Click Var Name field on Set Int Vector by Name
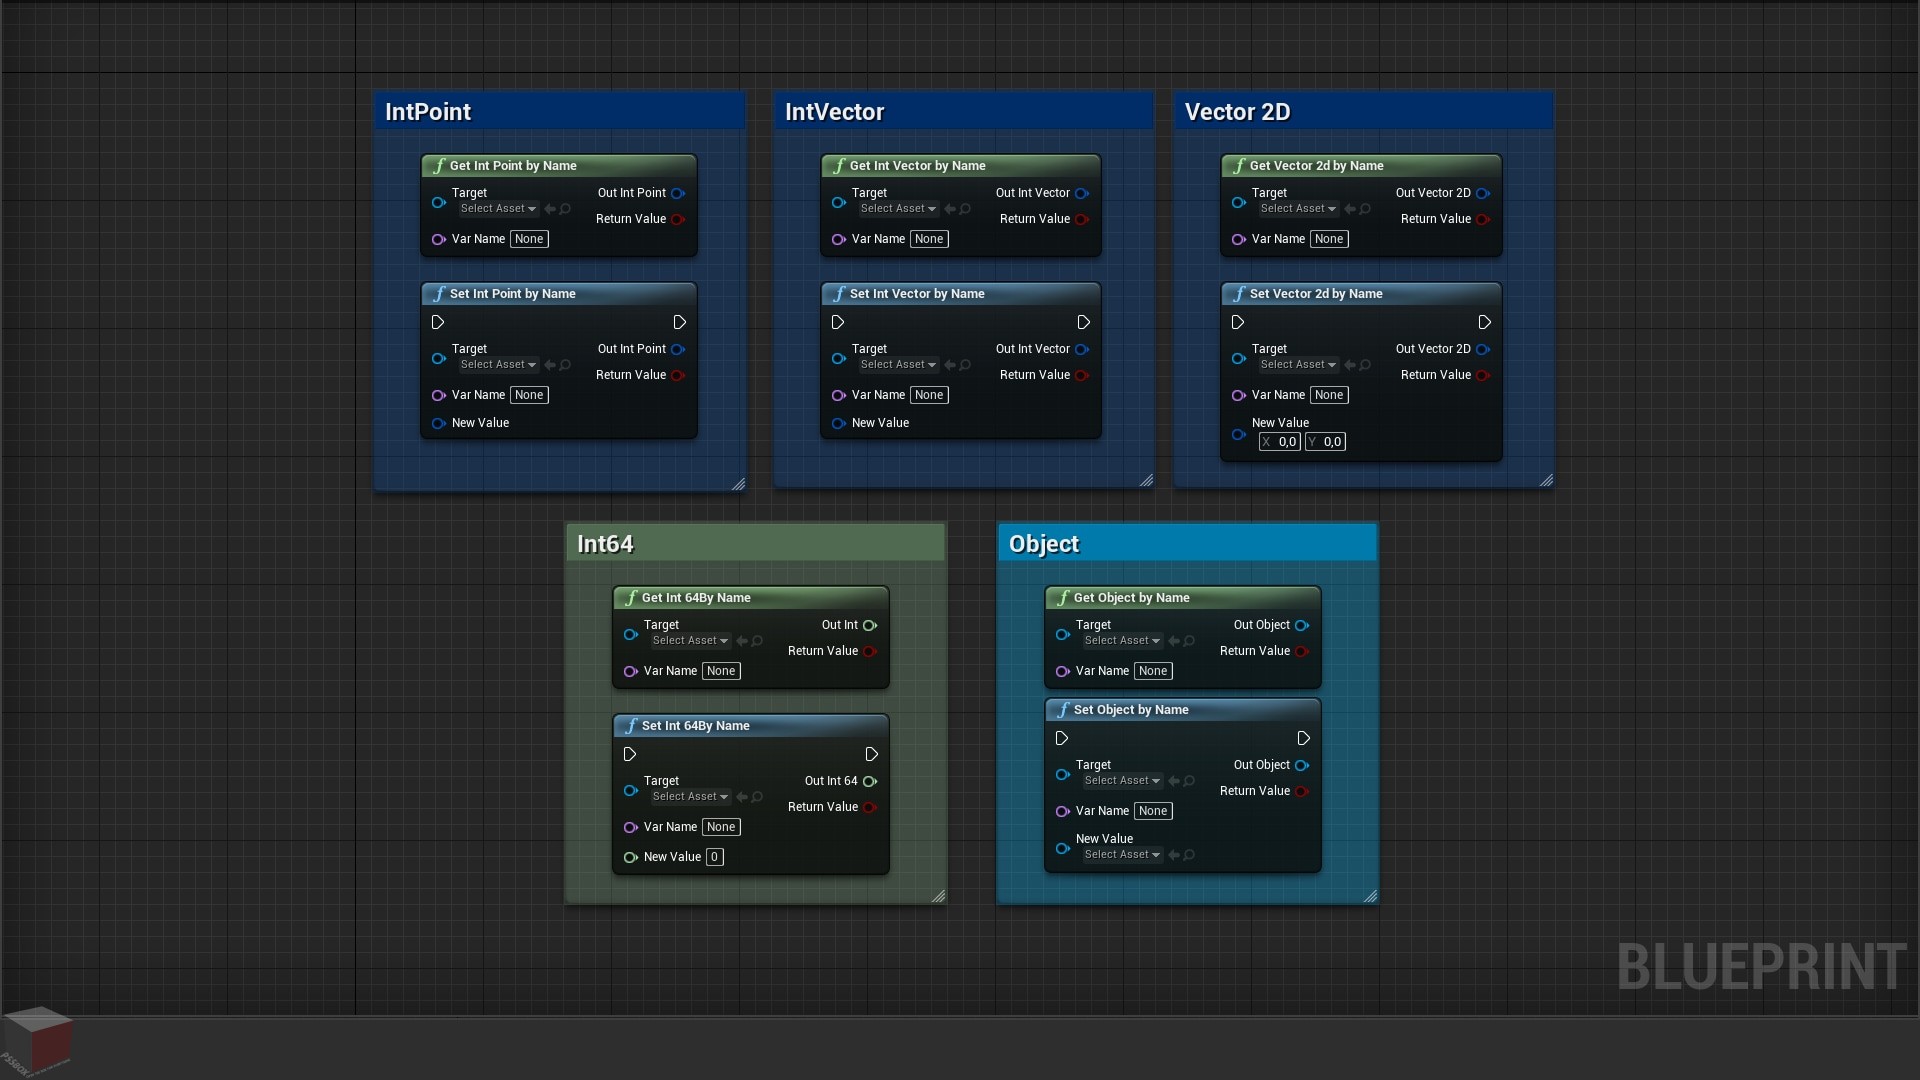 pos(929,395)
